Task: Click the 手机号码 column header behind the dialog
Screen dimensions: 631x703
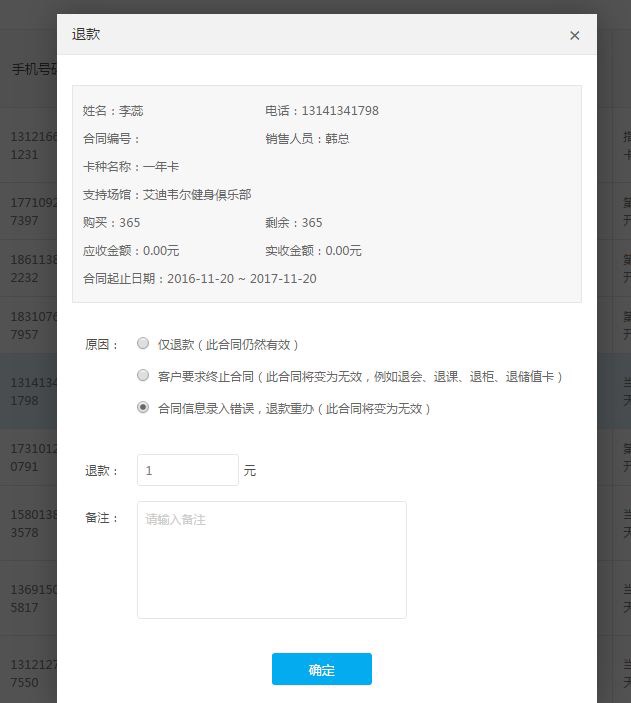Action: tap(33, 69)
